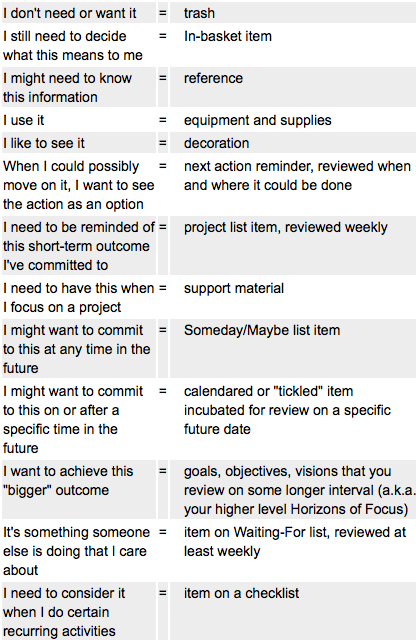Select the 'I use it' cell
This screenshot has width=416, height=640.
click(79, 120)
